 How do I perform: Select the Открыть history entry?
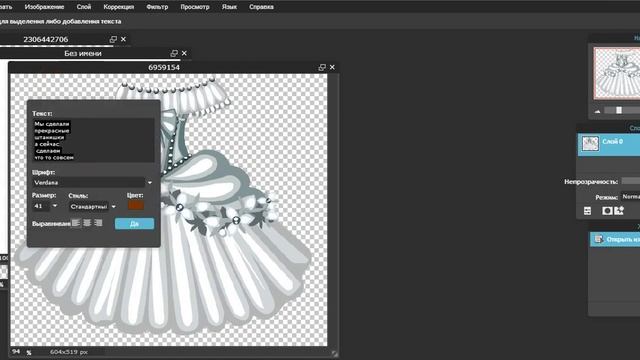[615, 239]
